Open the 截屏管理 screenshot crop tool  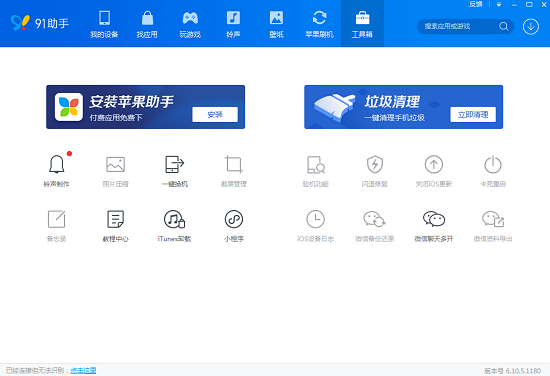(x=234, y=164)
